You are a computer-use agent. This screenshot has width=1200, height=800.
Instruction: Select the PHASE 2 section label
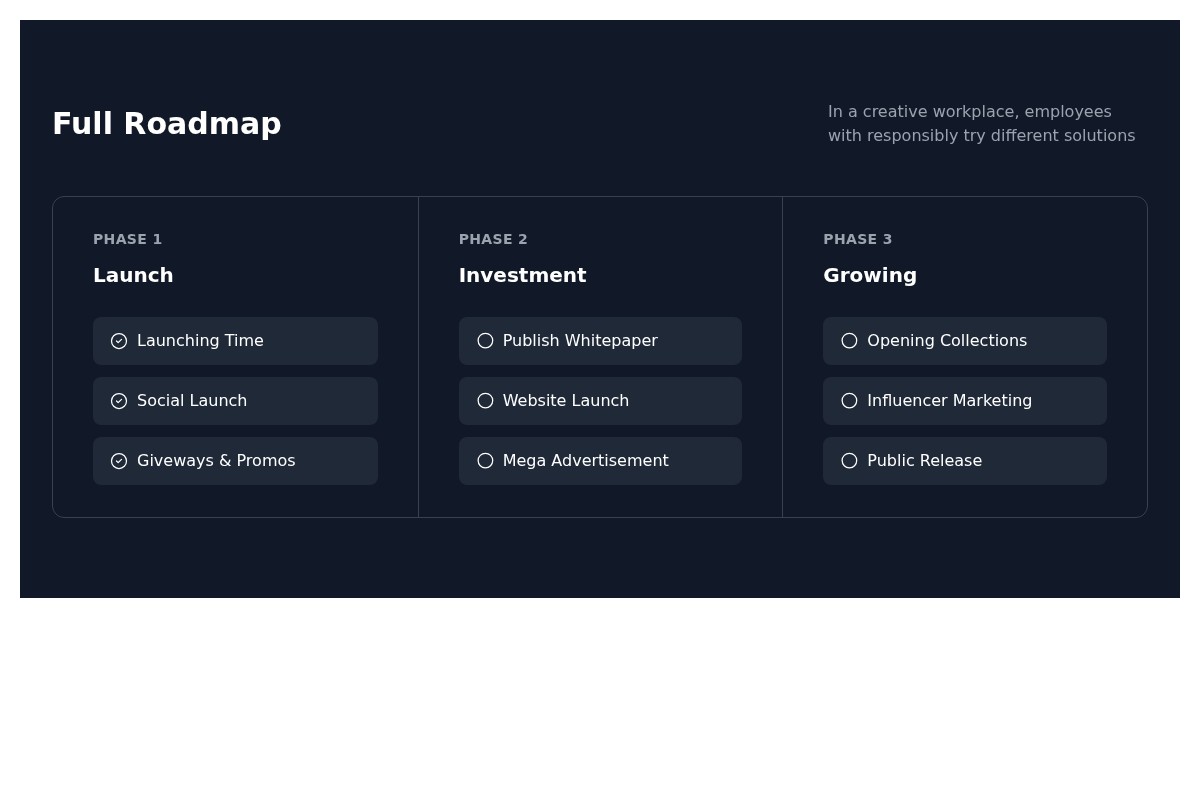[x=493, y=239]
